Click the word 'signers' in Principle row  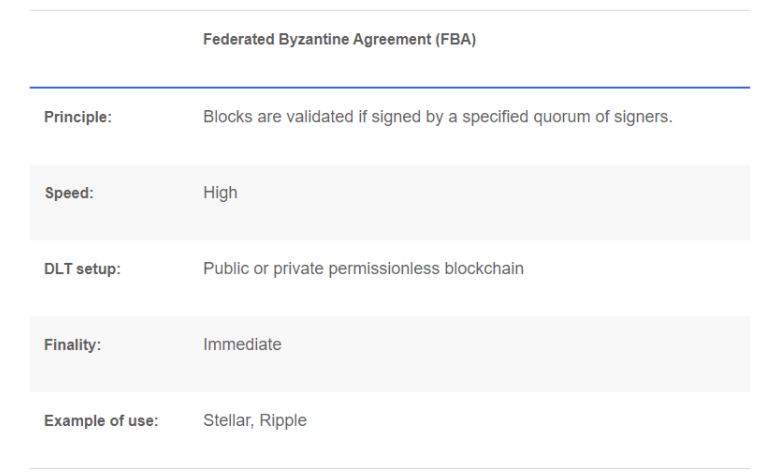pos(646,117)
